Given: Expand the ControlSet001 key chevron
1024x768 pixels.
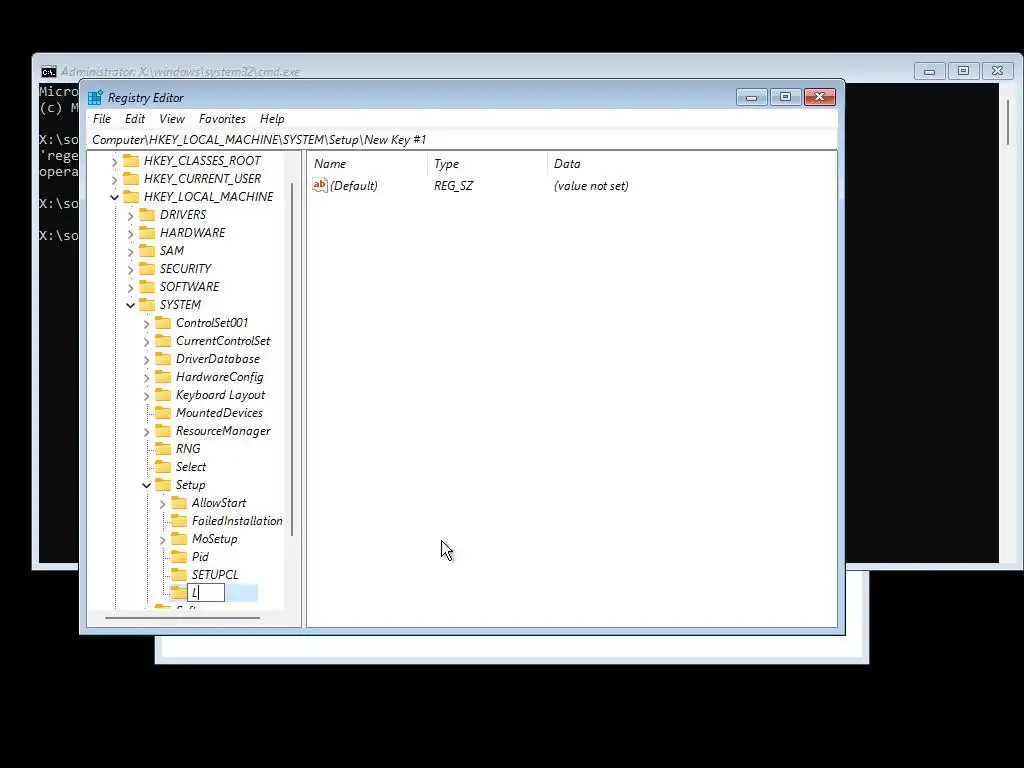Looking at the screenshot, I should (x=146, y=323).
